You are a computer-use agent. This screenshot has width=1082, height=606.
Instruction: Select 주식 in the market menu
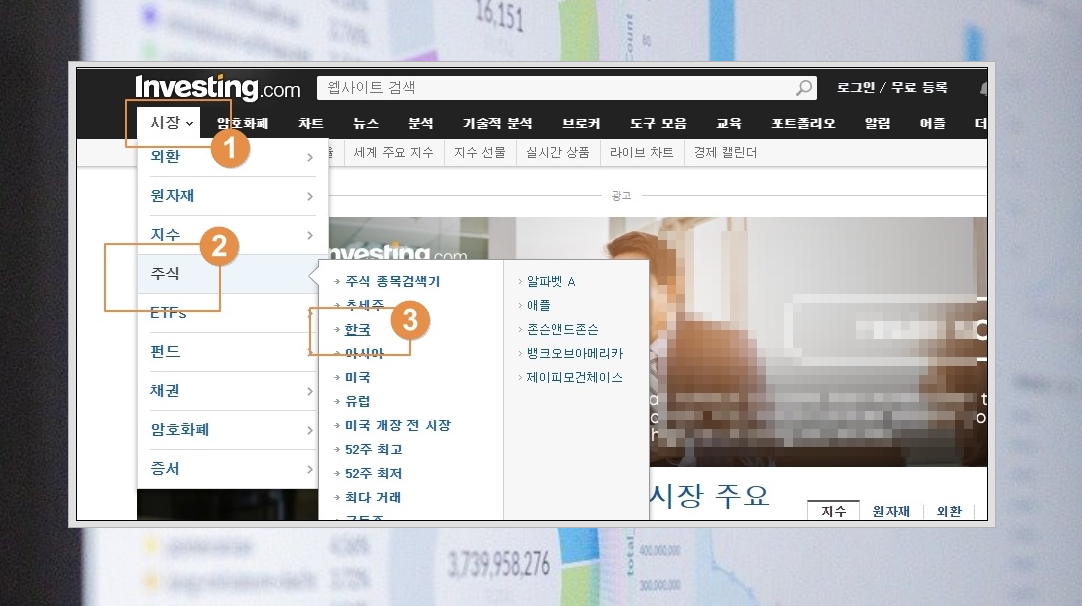(x=228, y=274)
